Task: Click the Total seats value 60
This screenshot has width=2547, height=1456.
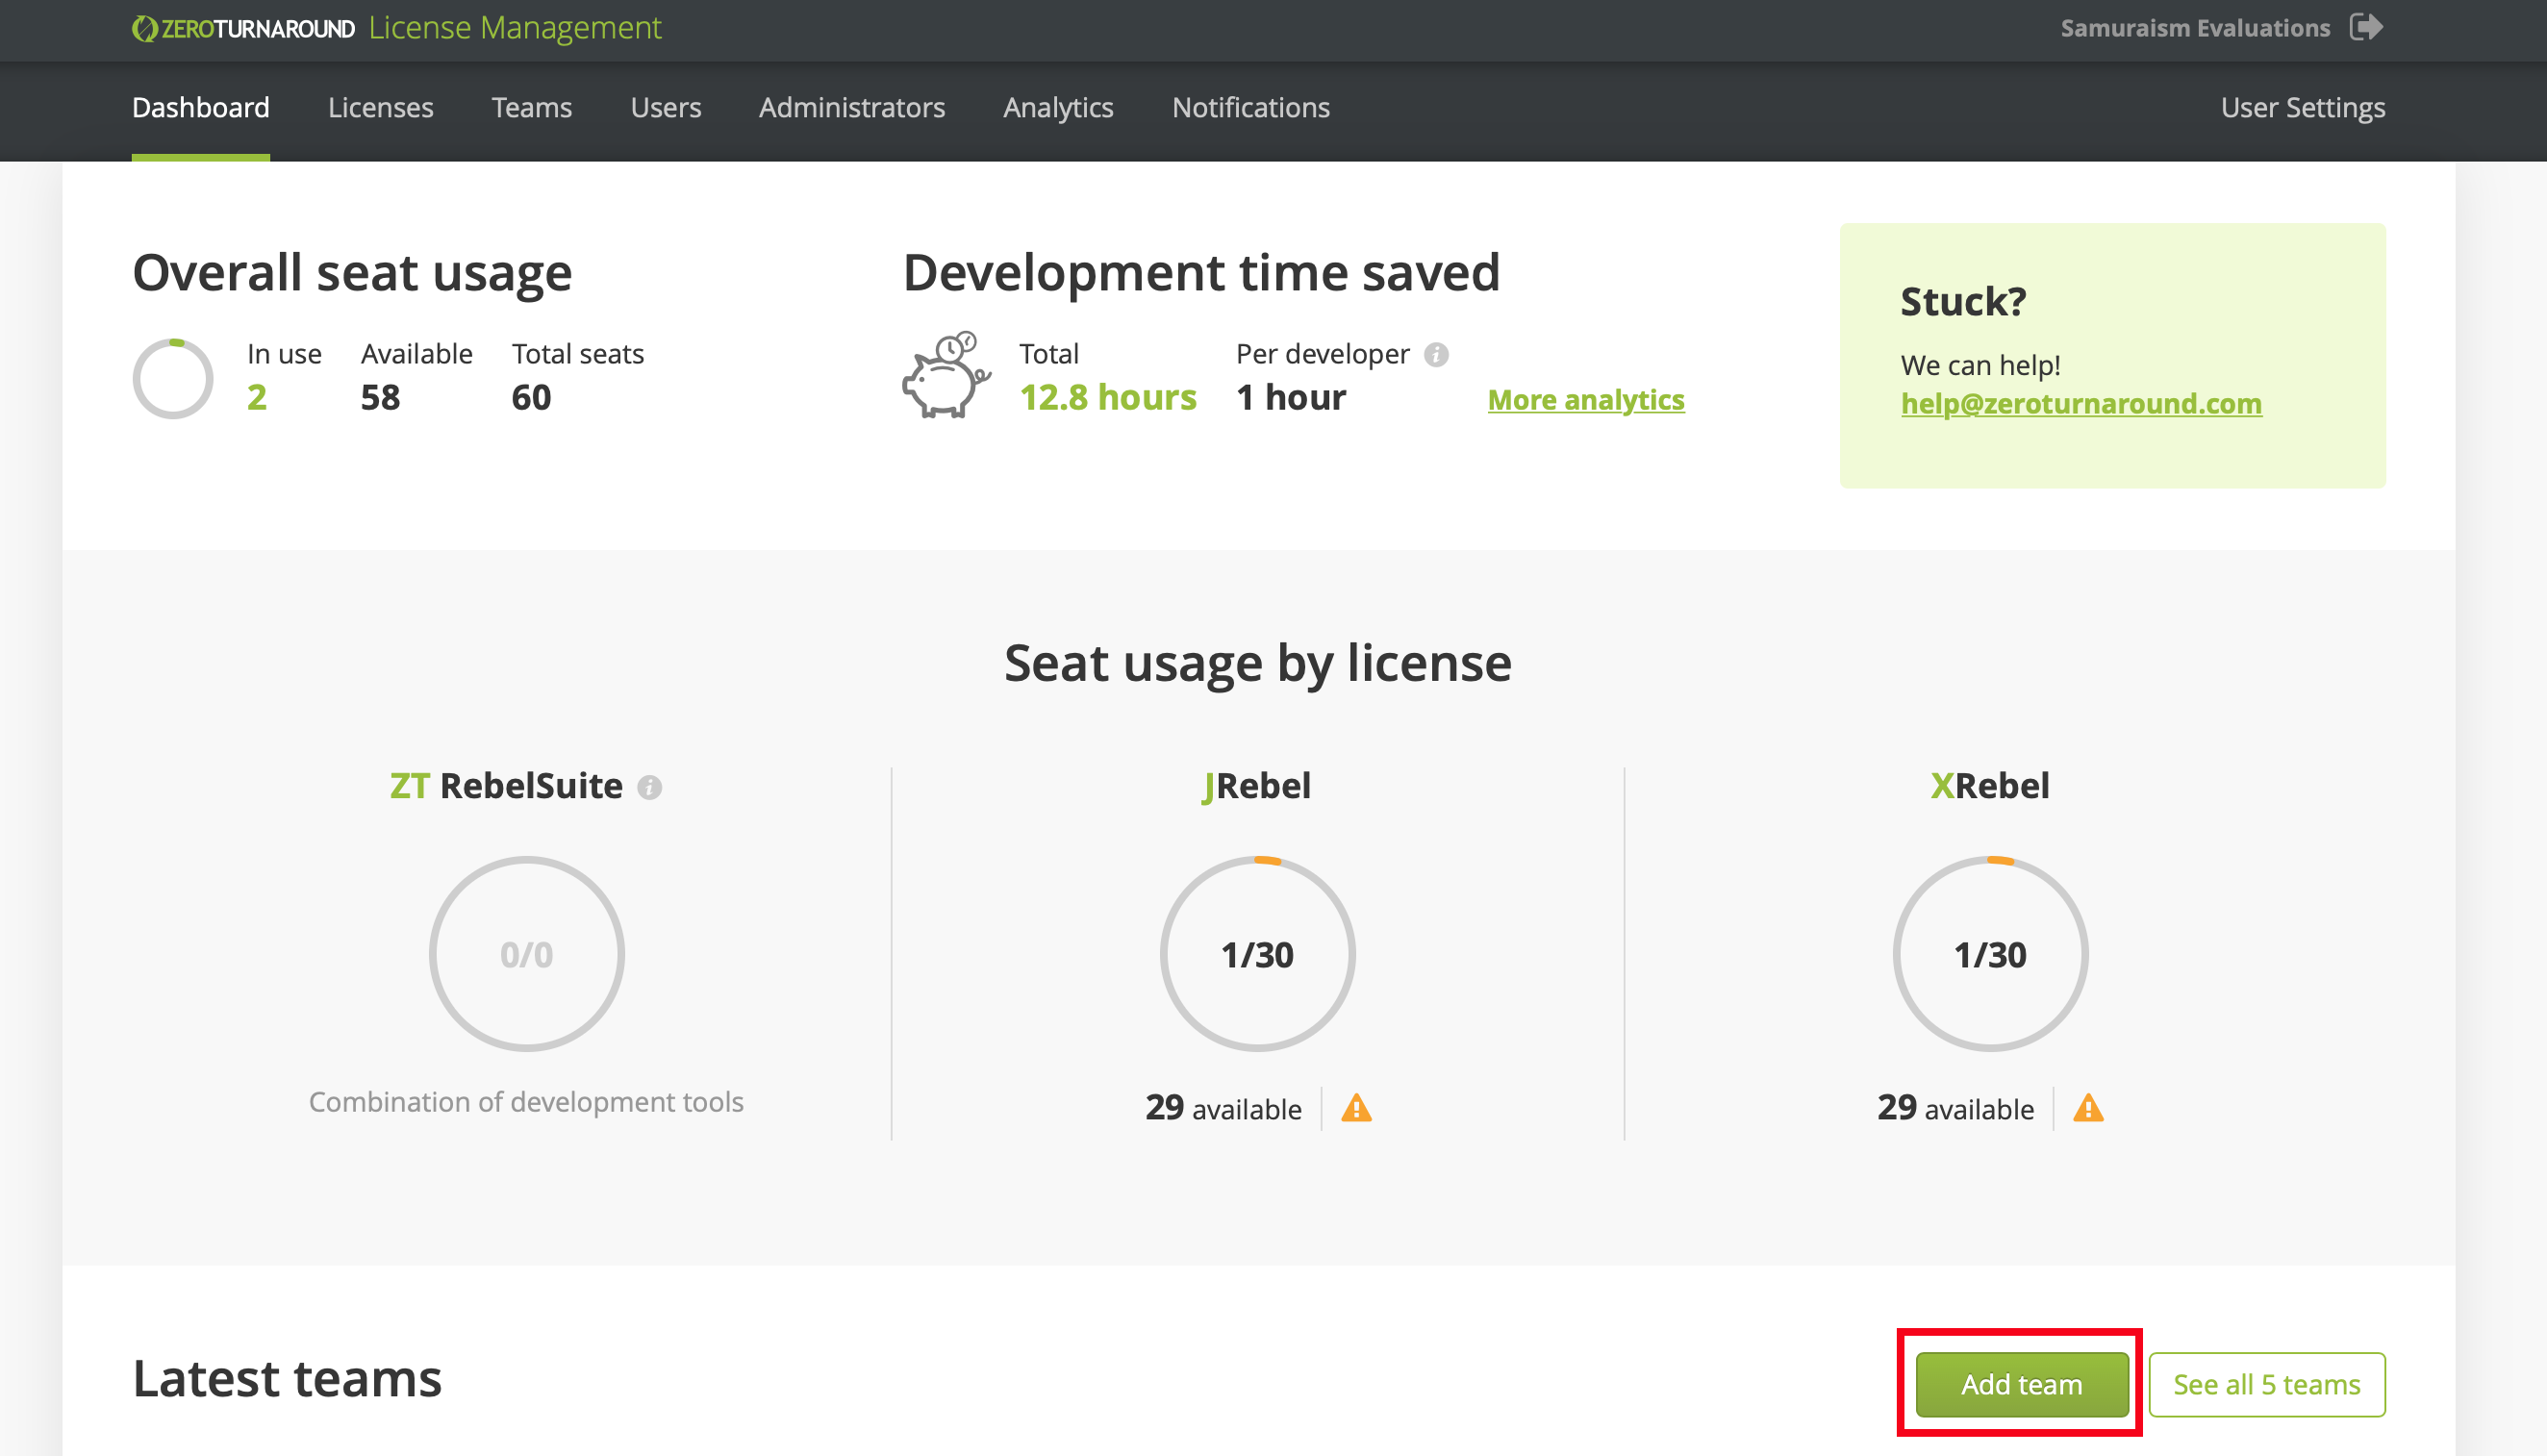Action: (x=532, y=398)
